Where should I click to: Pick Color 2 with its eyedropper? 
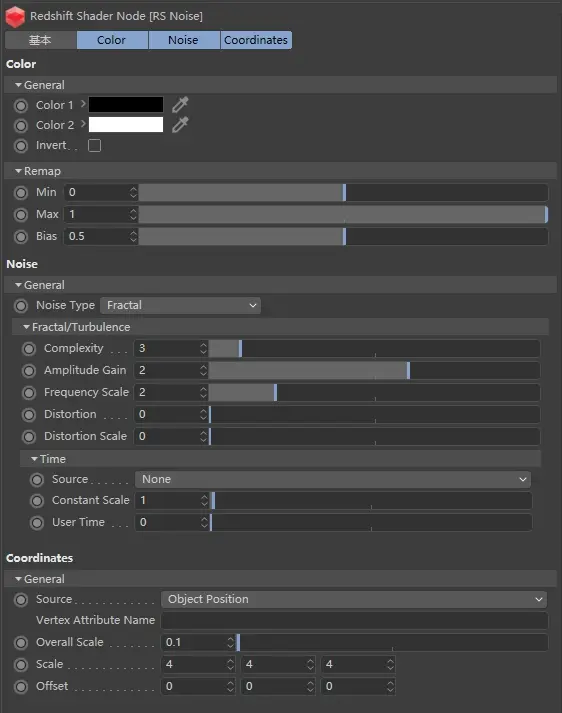pos(180,125)
